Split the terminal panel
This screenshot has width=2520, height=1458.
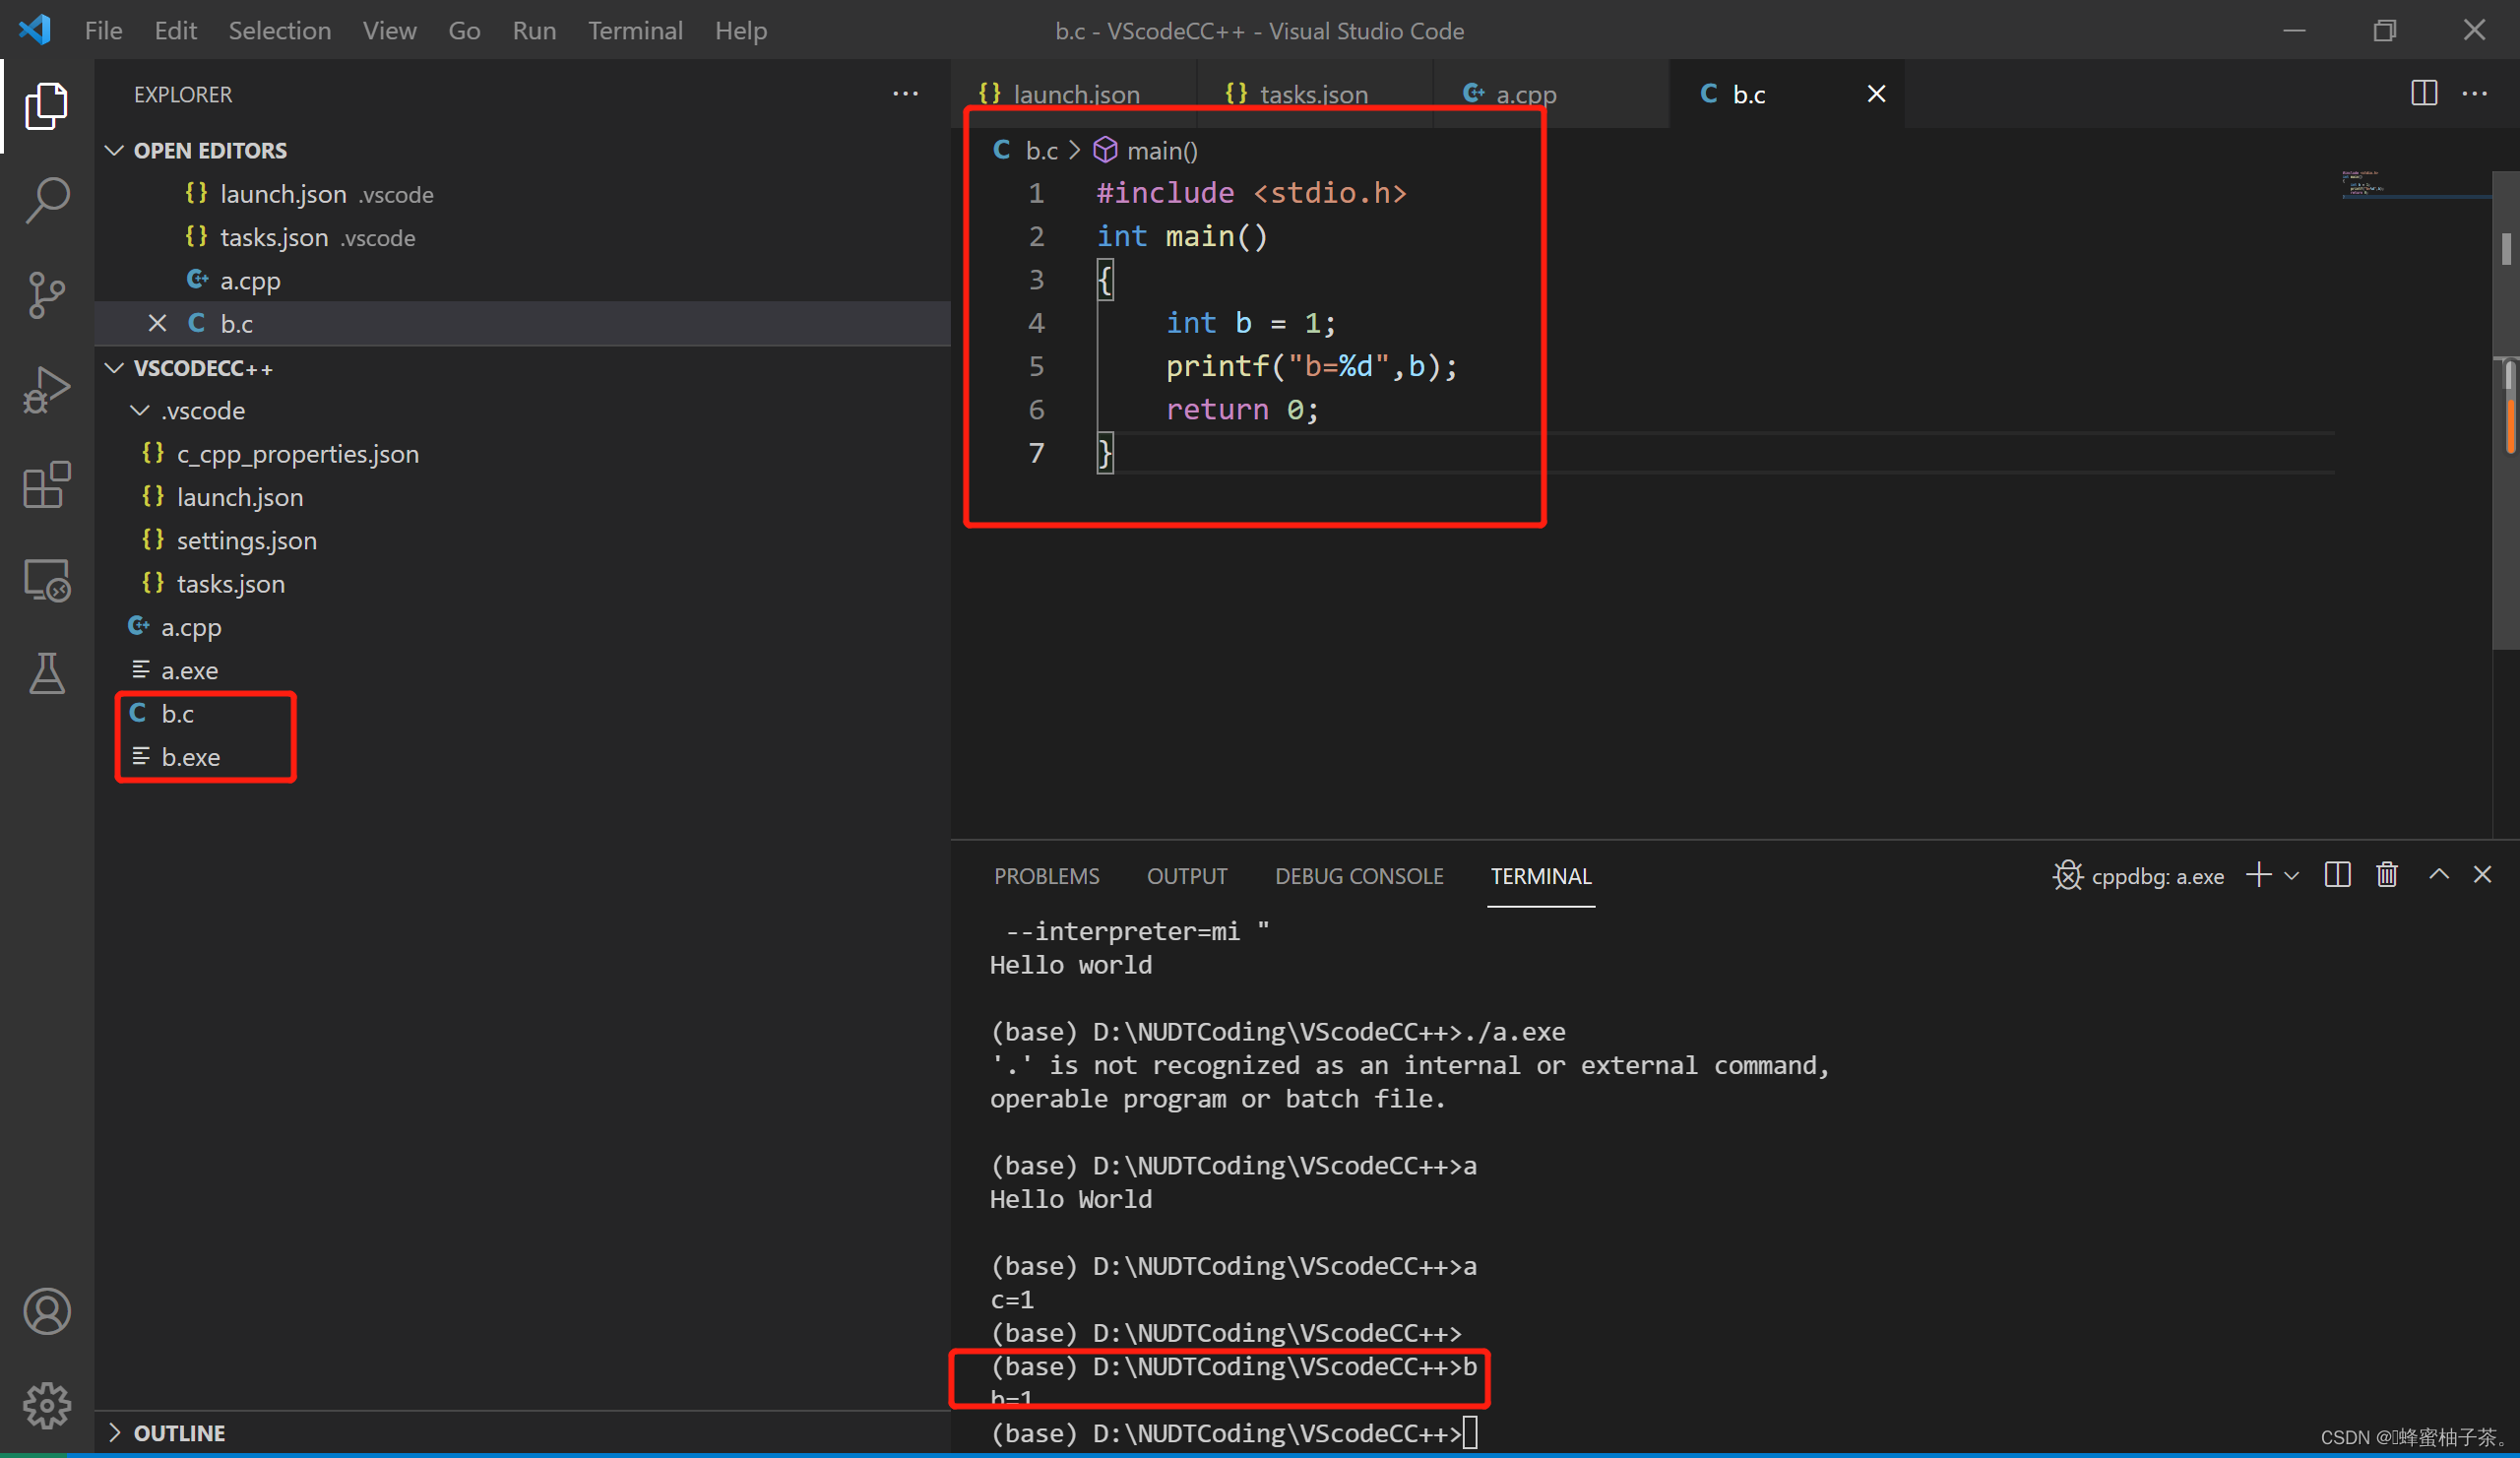[x=2337, y=875]
